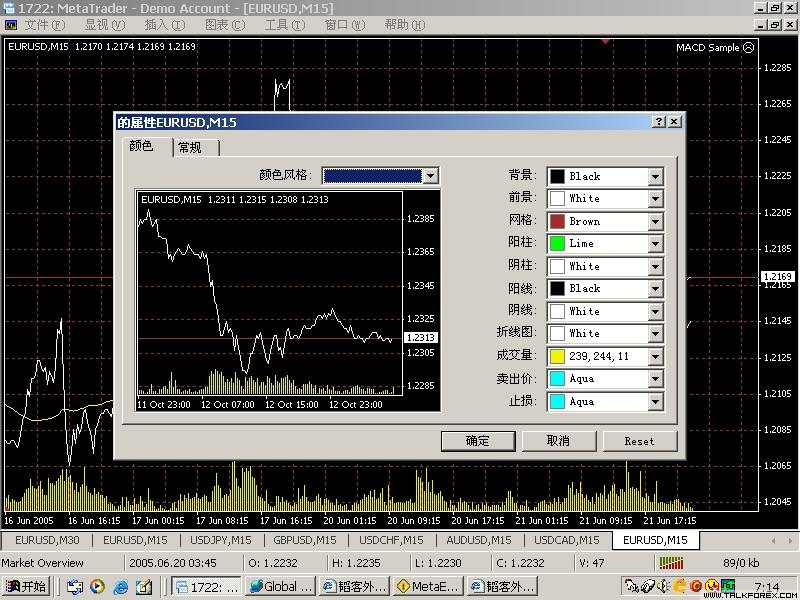This screenshot has height=600, width=800.
Task: Open the 工具(T) menu
Action: pos(285,24)
